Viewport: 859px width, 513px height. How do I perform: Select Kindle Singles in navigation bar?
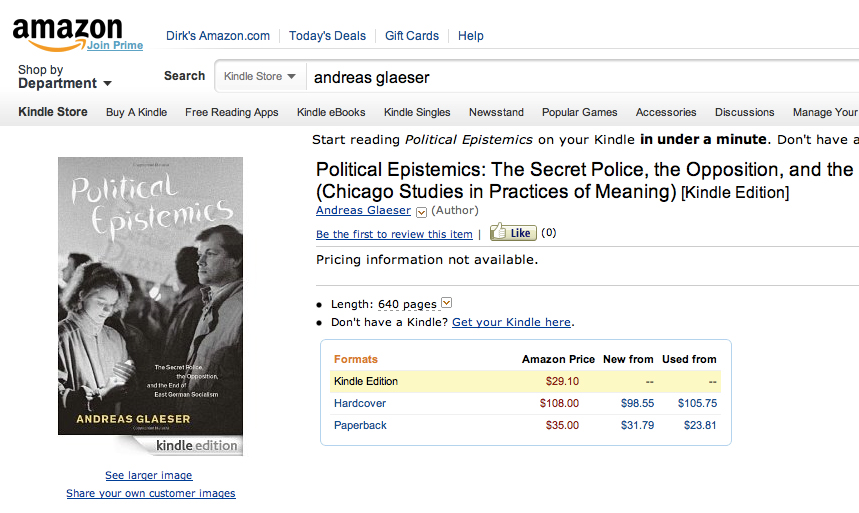pyautogui.click(x=417, y=112)
